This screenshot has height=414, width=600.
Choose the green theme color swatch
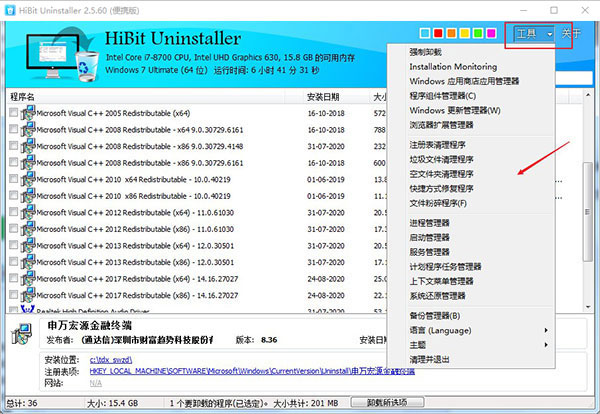478,33
